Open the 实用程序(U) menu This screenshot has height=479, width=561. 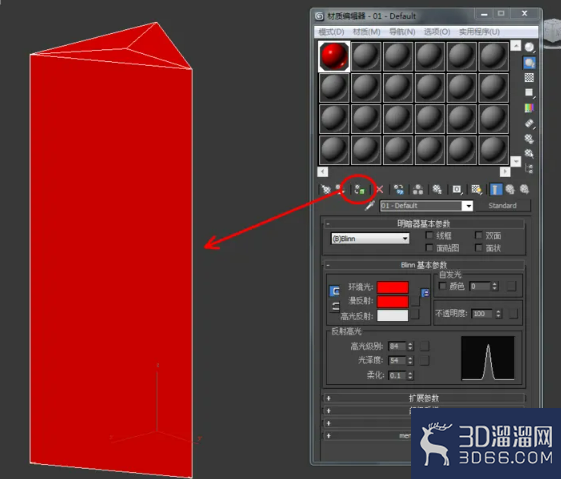[x=479, y=32]
